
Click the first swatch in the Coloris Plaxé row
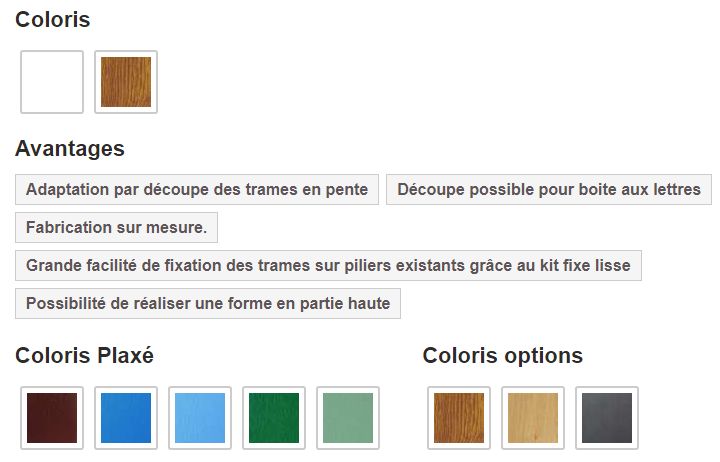(x=52, y=418)
